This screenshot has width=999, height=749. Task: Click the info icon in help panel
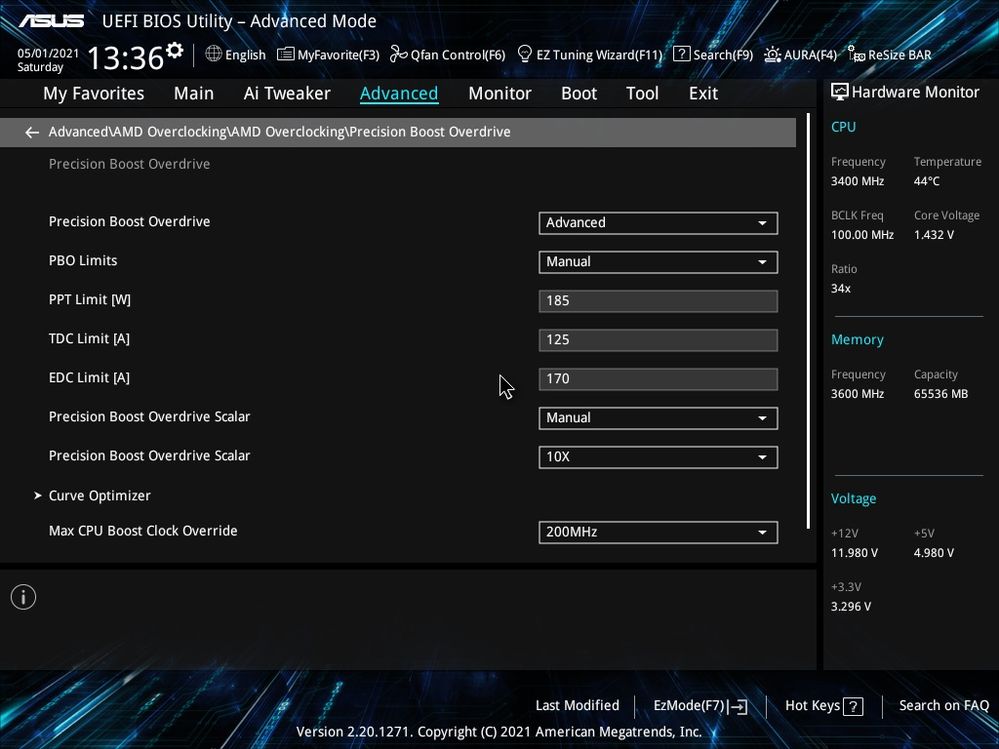click(24, 597)
